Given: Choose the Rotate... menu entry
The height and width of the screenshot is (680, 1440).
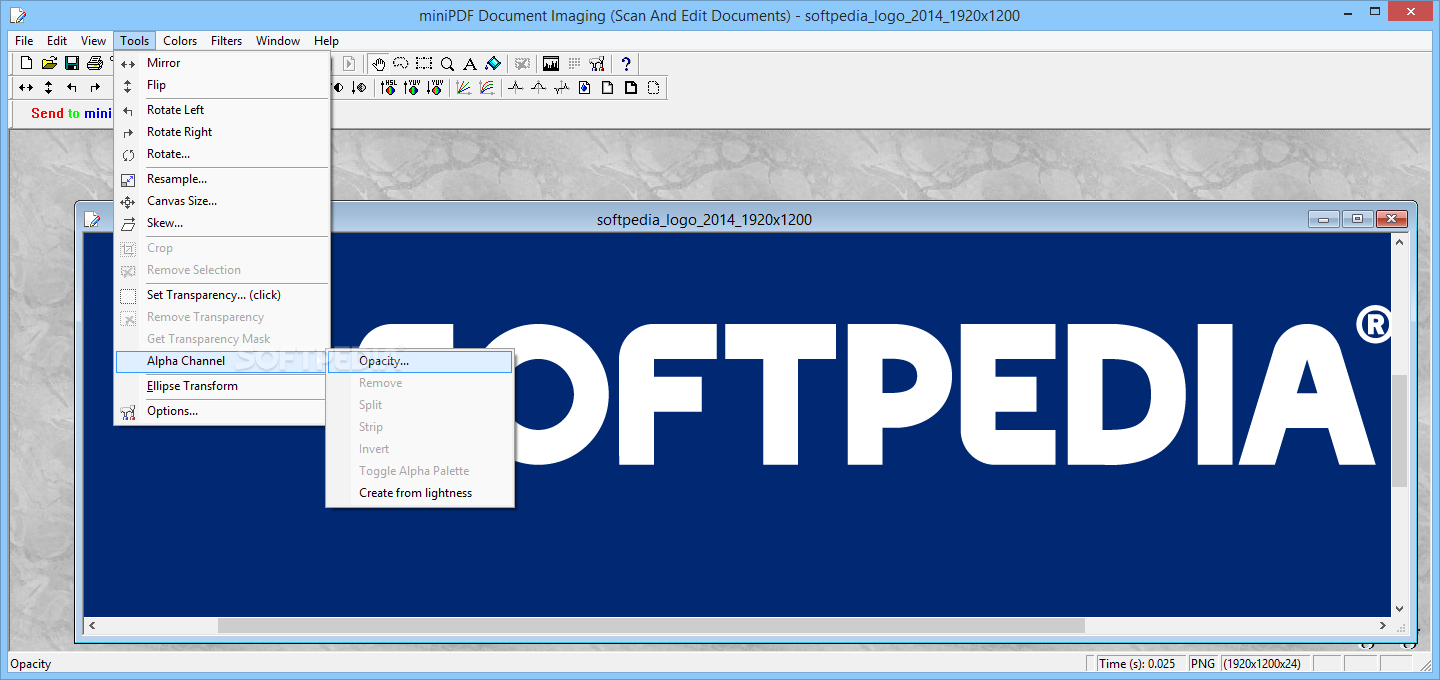Looking at the screenshot, I should [222, 154].
